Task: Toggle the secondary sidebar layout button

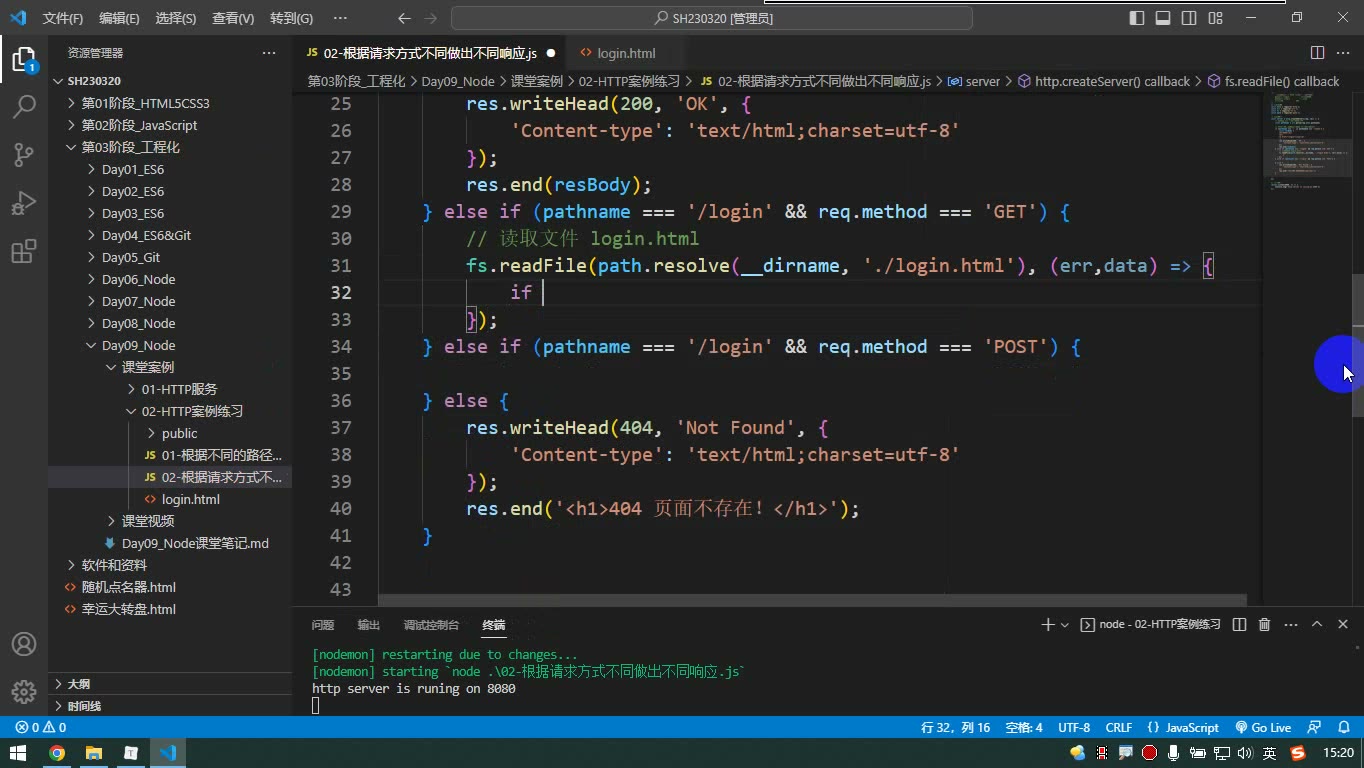Action: pyautogui.click(x=1189, y=18)
